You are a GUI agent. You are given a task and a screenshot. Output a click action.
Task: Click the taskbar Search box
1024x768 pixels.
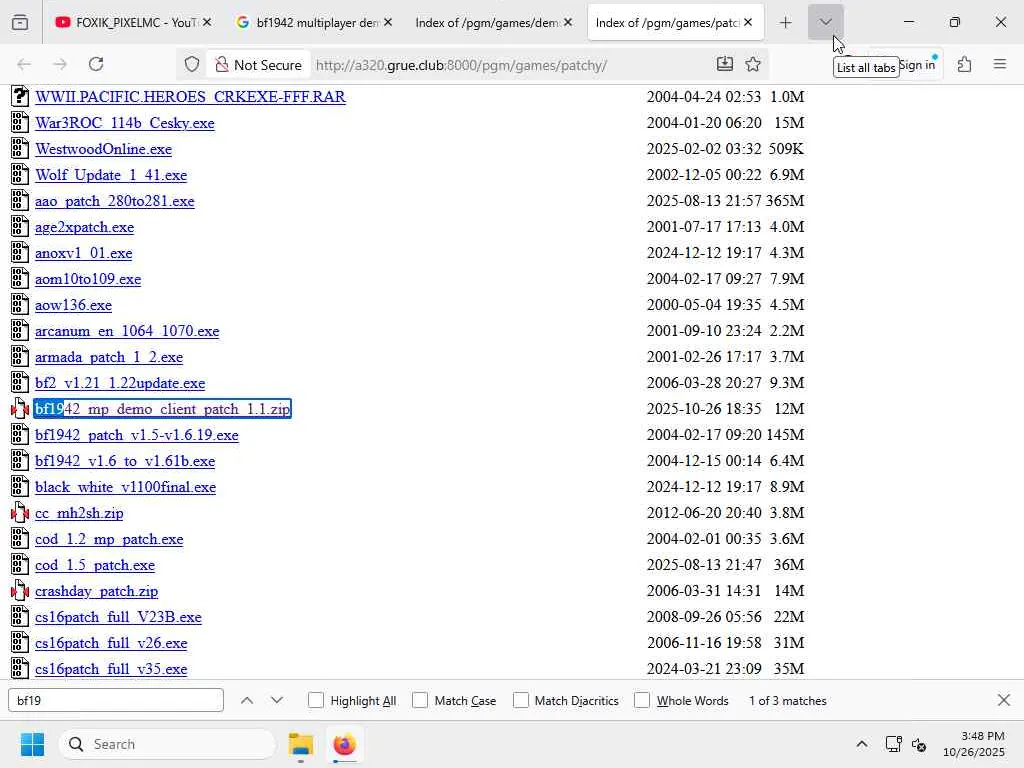(x=167, y=744)
